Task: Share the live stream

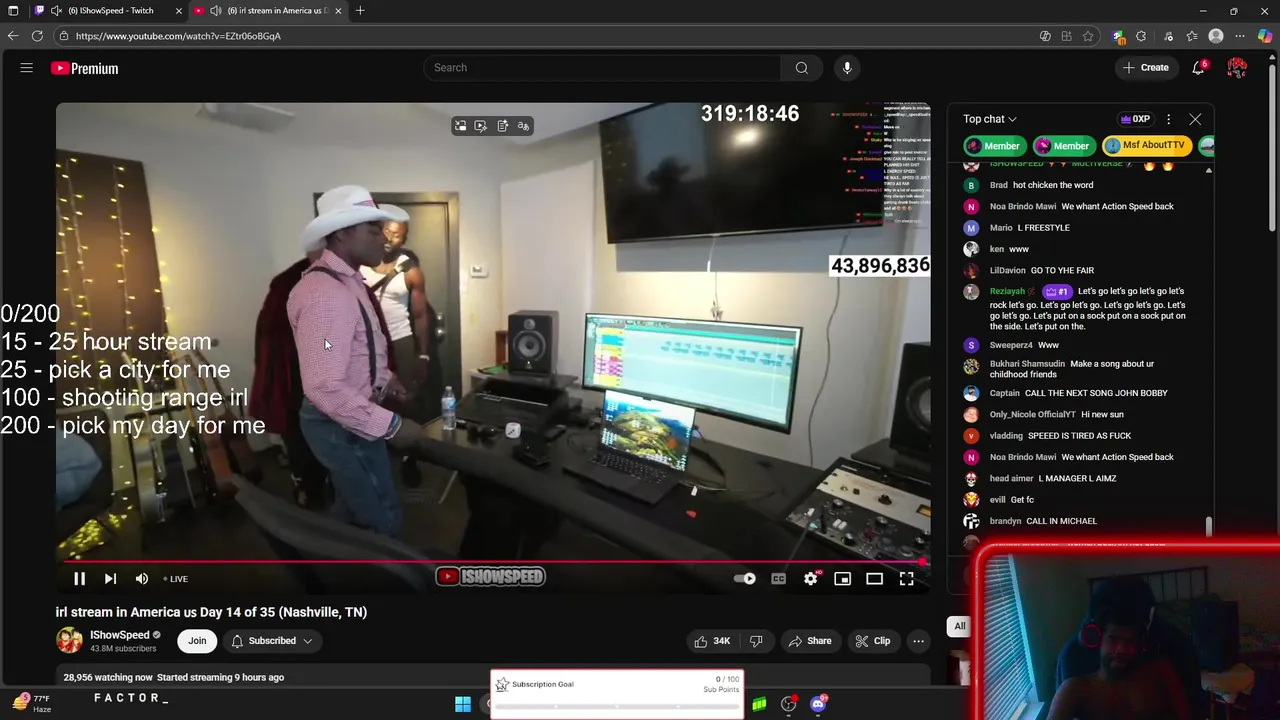Action: [x=810, y=641]
